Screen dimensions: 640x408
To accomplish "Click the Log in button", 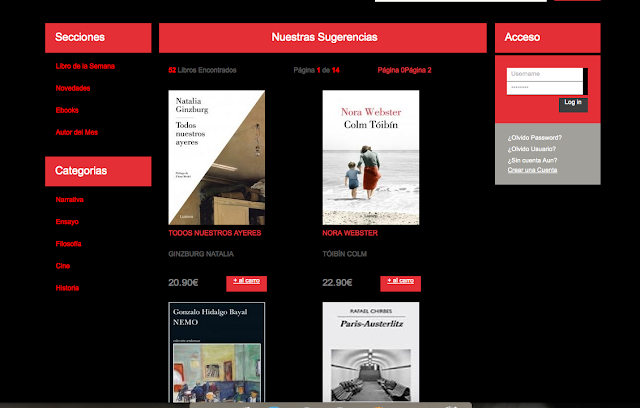I will (573, 104).
